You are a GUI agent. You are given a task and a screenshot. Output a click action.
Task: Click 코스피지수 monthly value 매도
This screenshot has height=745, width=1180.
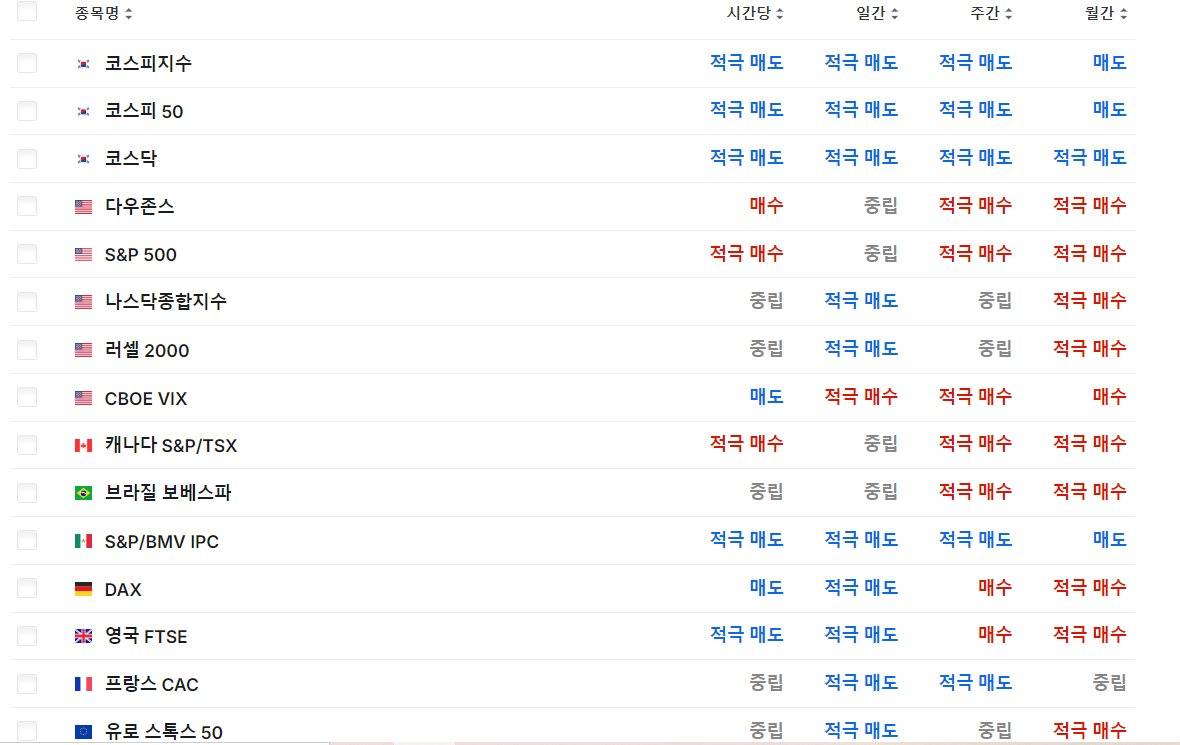coord(1110,62)
